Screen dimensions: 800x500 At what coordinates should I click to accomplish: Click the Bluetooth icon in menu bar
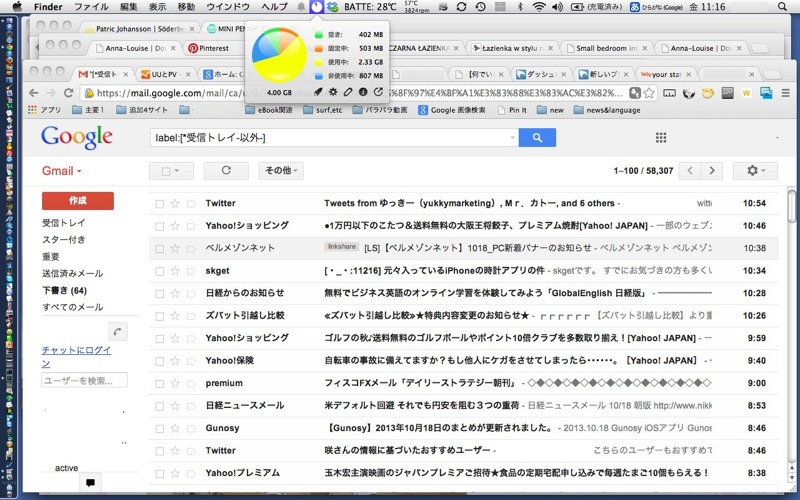coord(520,7)
